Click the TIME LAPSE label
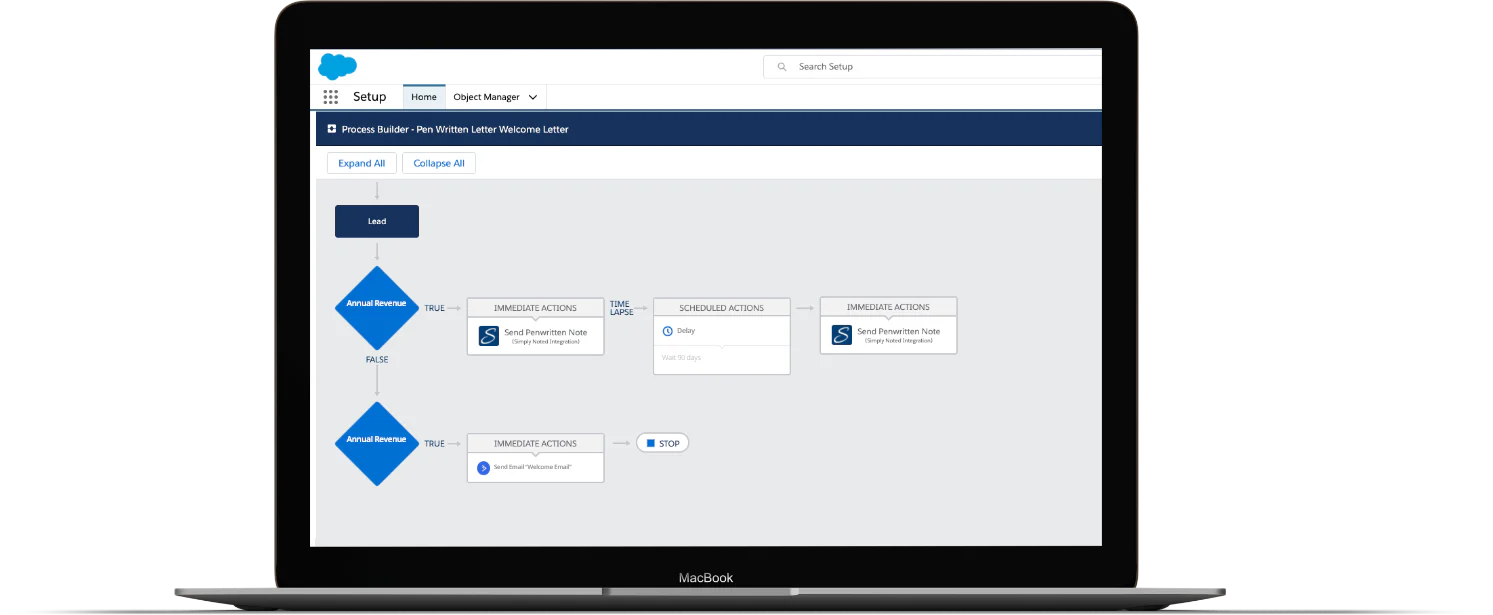Viewport: 1493px width, 615px height. click(622, 308)
